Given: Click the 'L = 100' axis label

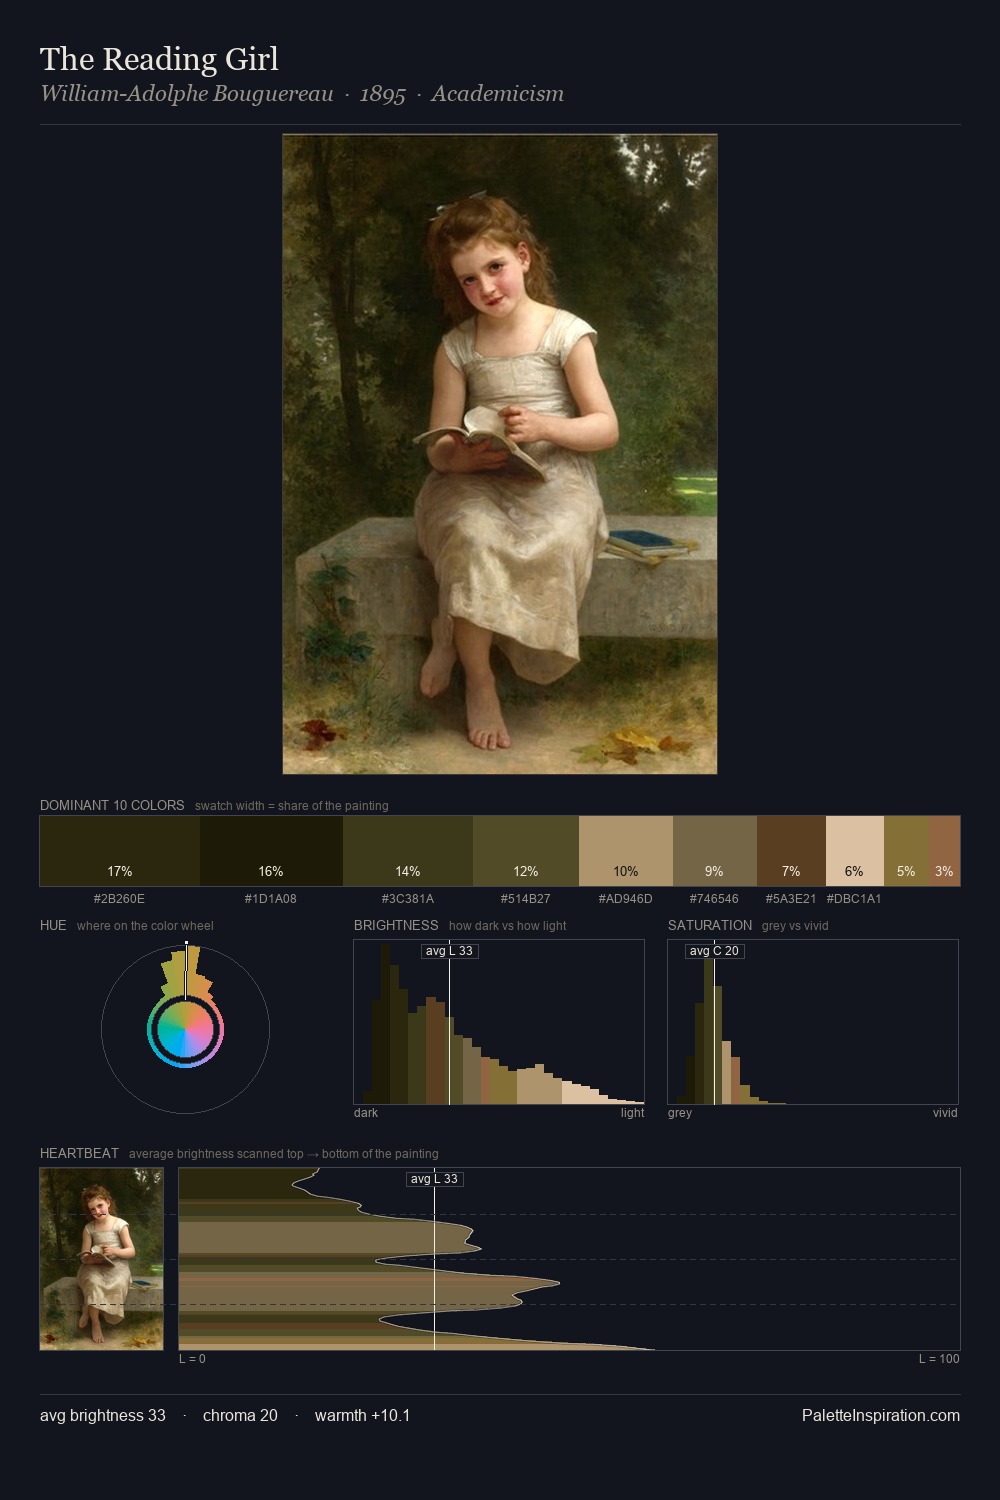Looking at the screenshot, I should coord(939,1359).
